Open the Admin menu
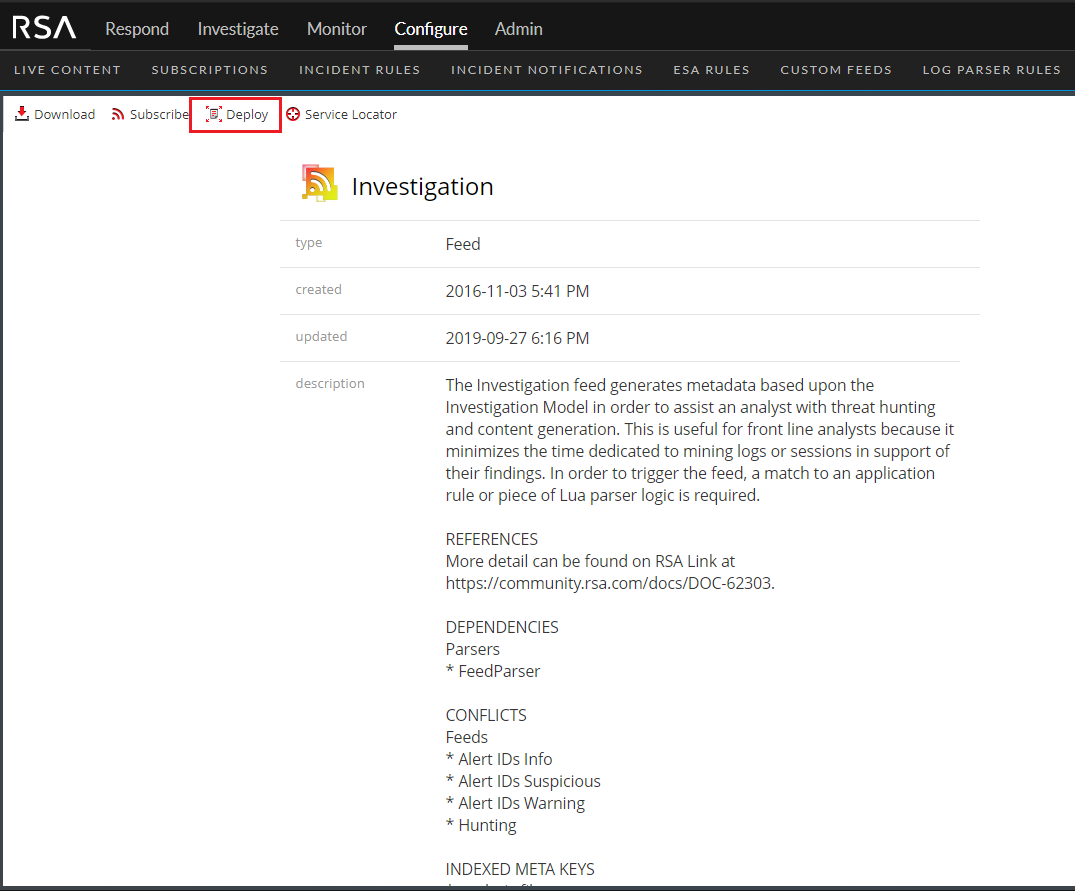 click(x=519, y=29)
